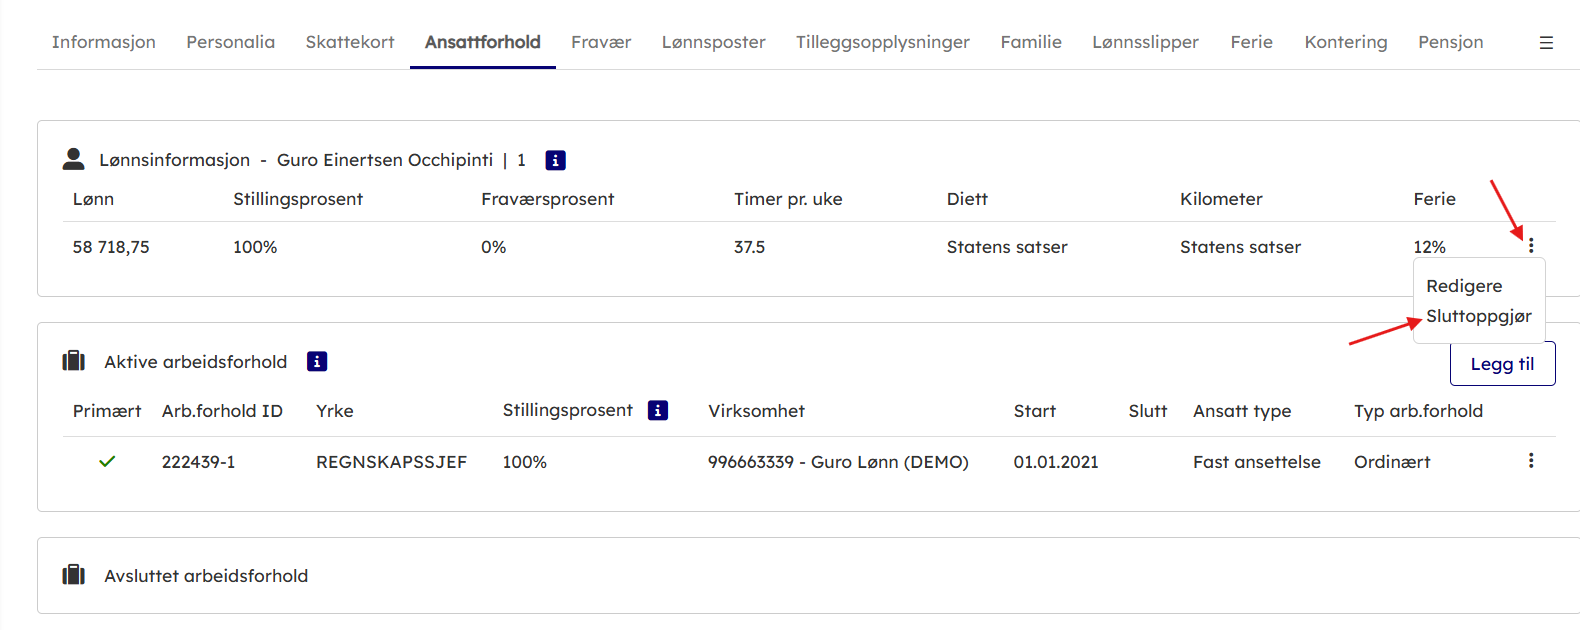The width and height of the screenshot is (1580, 630).
Task: Click arbeidsforhold ID 222439-1
Action: tap(198, 462)
